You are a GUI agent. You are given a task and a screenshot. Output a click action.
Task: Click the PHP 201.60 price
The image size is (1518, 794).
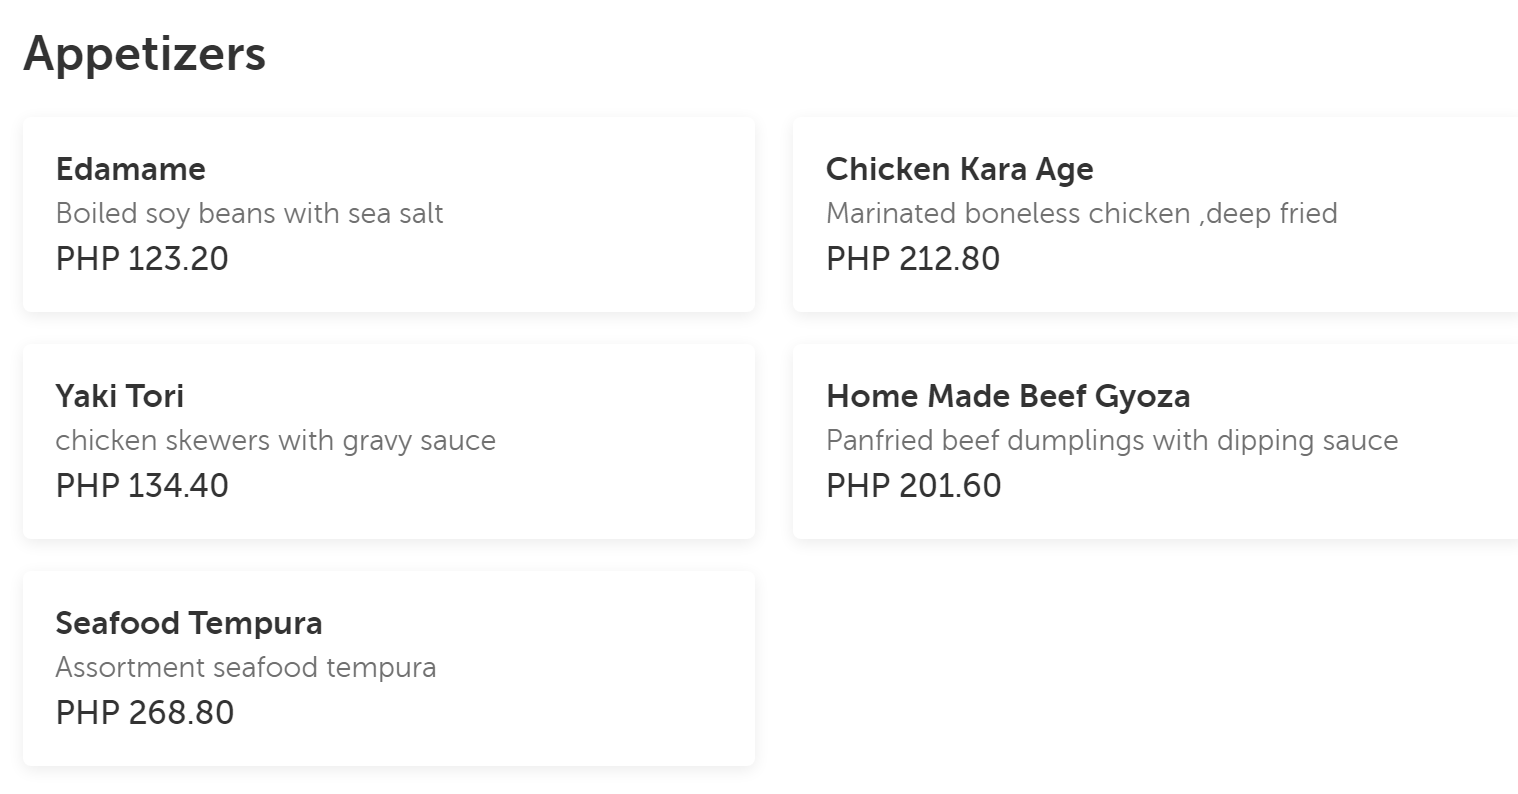(913, 486)
